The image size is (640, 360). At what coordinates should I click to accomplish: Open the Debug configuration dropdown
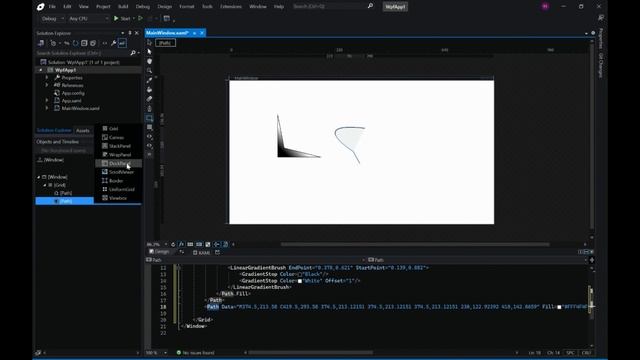pos(52,18)
